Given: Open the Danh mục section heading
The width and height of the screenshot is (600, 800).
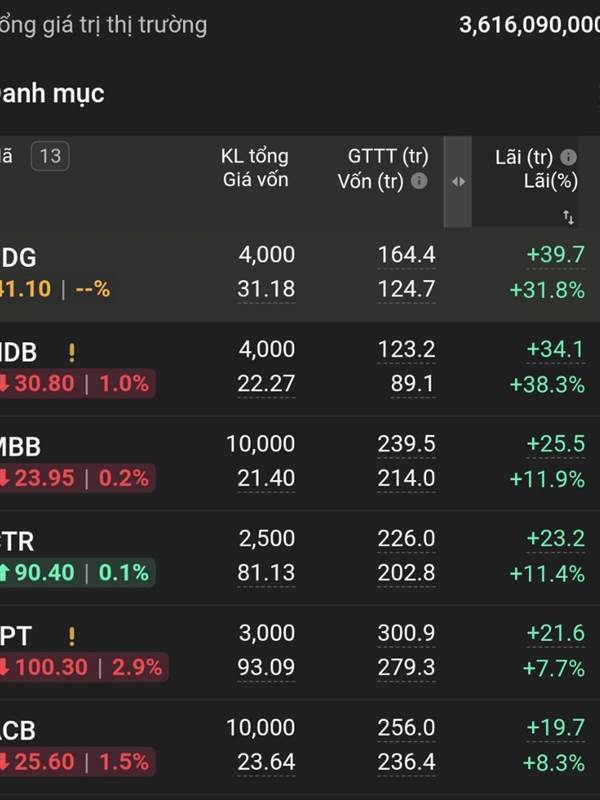Looking at the screenshot, I should pyautogui.click(x=52, y=94).
